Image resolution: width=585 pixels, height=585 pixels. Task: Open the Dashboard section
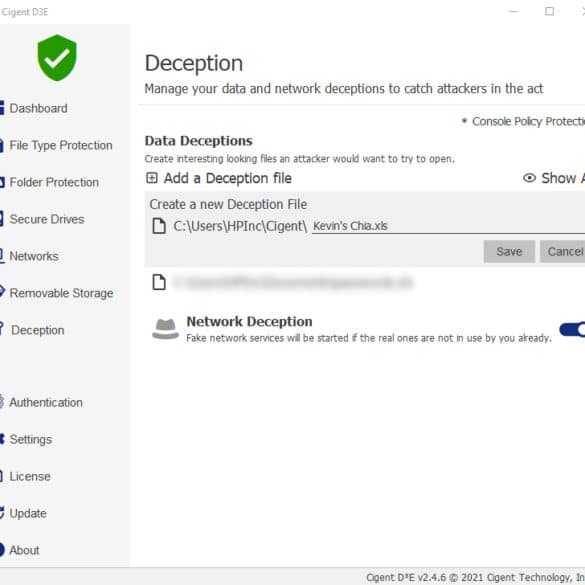point(38,109)
